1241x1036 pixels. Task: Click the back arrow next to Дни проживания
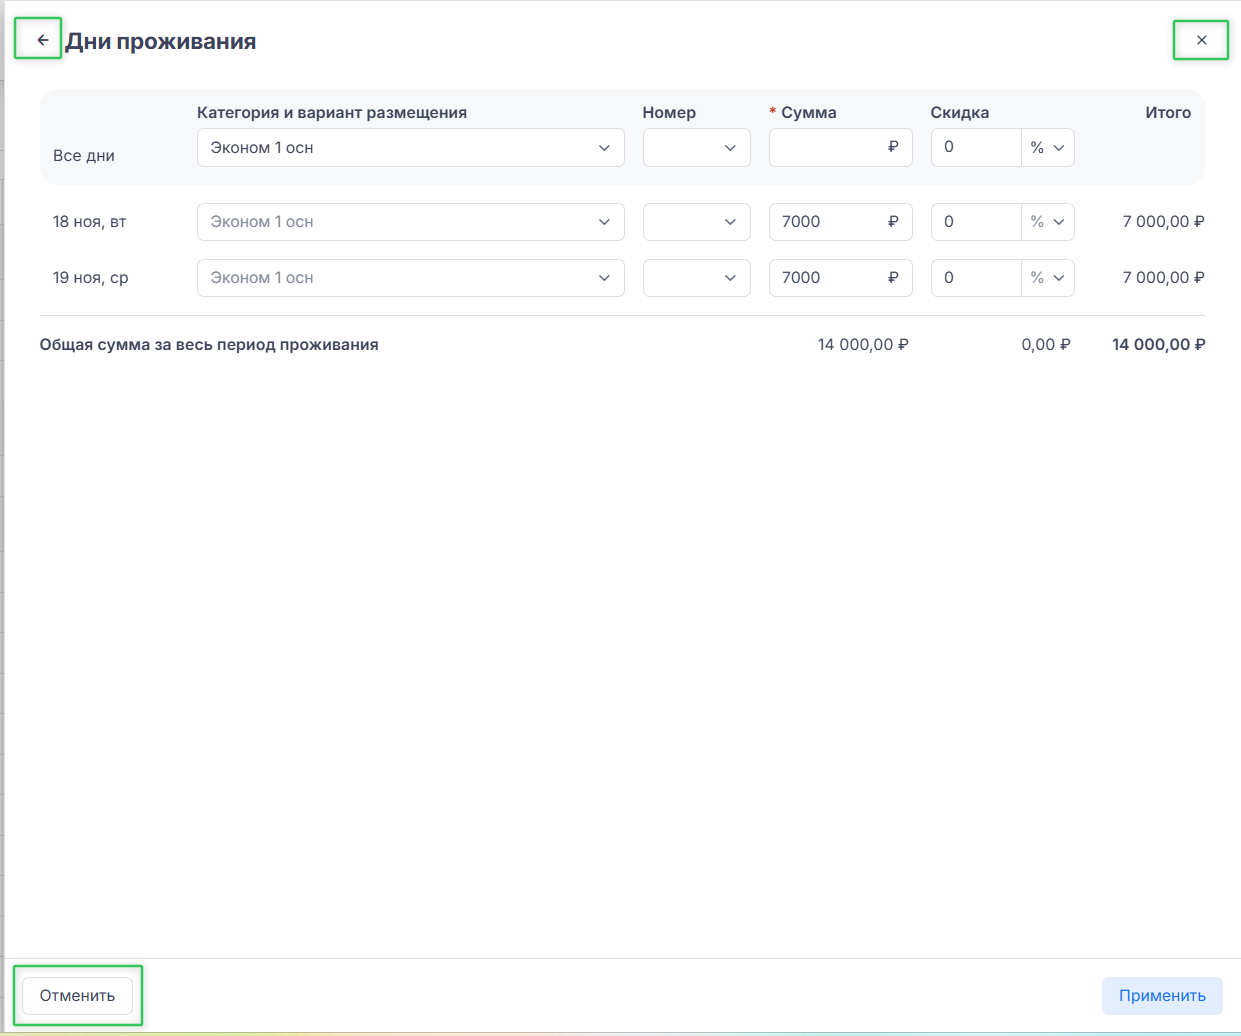click(42, 40)
